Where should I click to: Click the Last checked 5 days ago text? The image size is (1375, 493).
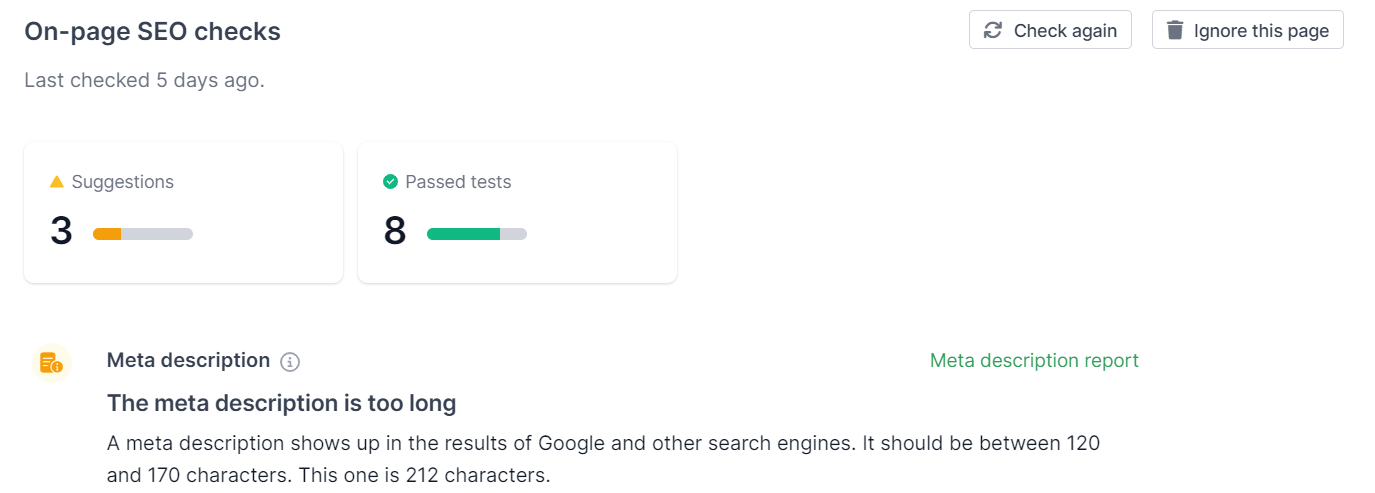[x=144, y=80]
